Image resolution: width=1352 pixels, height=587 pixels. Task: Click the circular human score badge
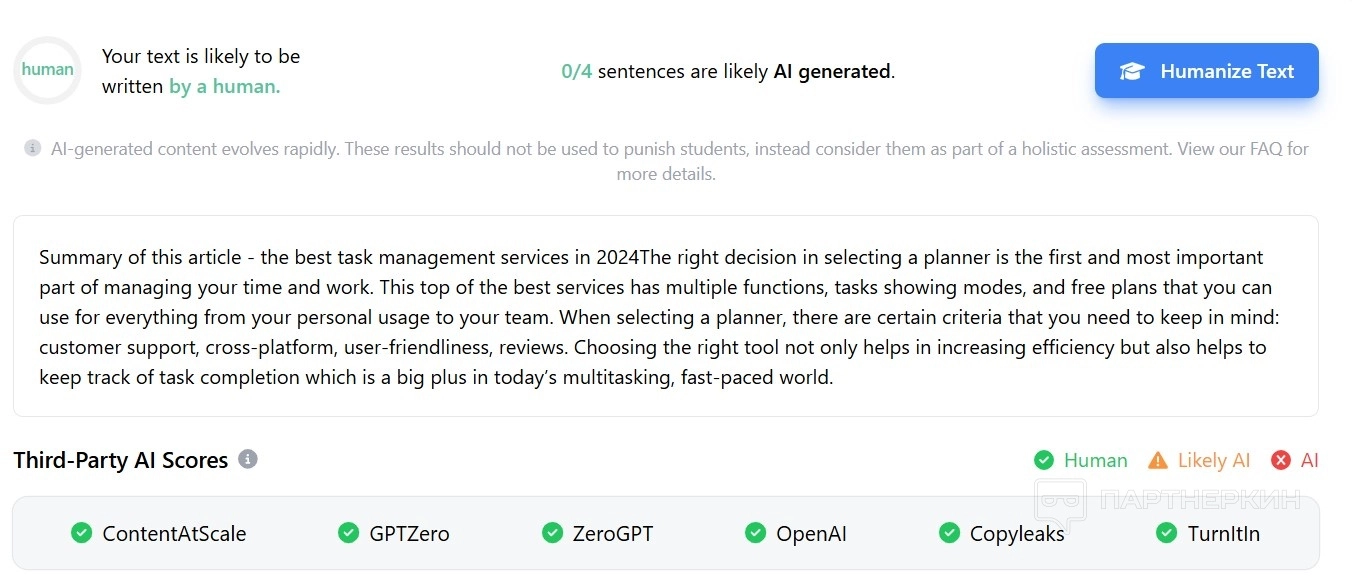(47, 70)
